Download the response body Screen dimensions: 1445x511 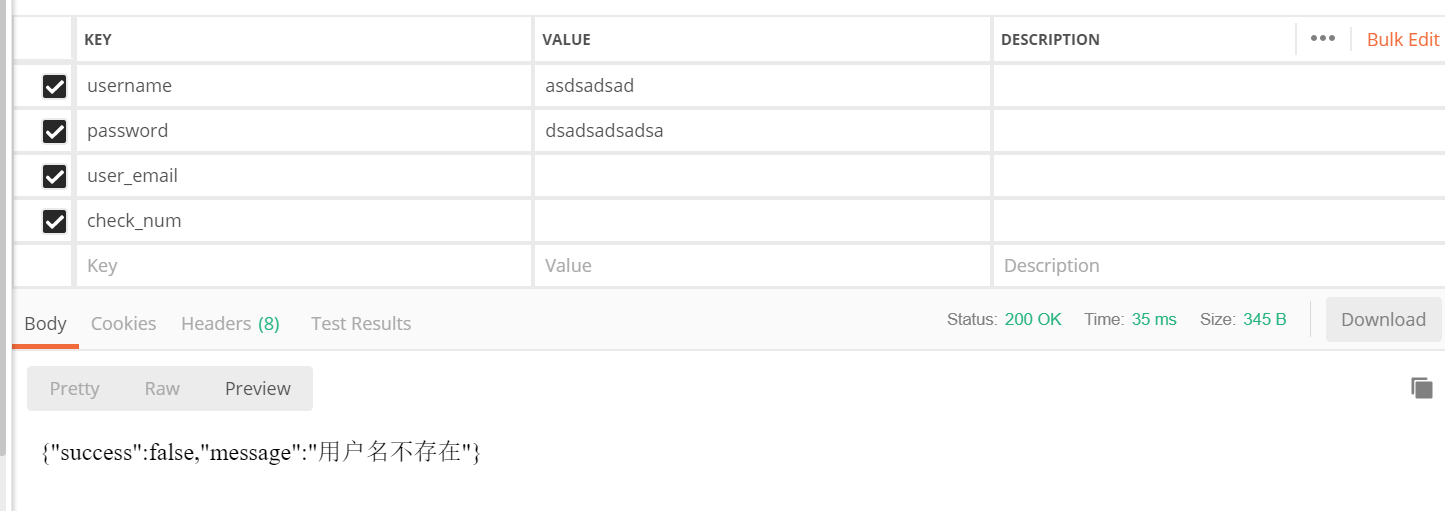(x=1383, y=320)
